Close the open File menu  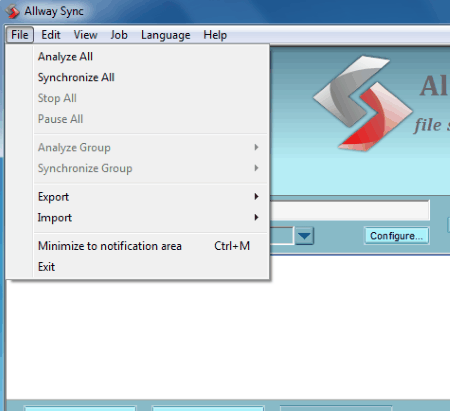click(20, 35)
